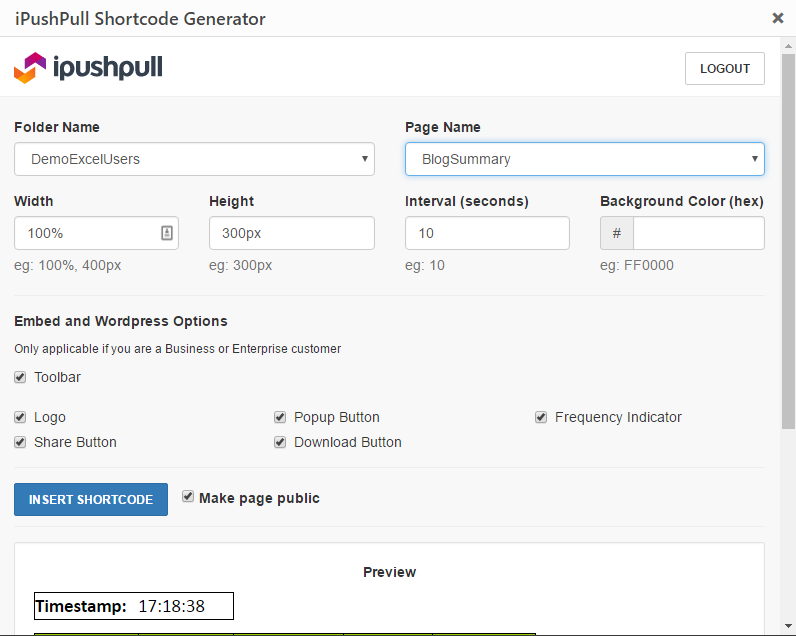Uncheck Make page public

[188, 496]
